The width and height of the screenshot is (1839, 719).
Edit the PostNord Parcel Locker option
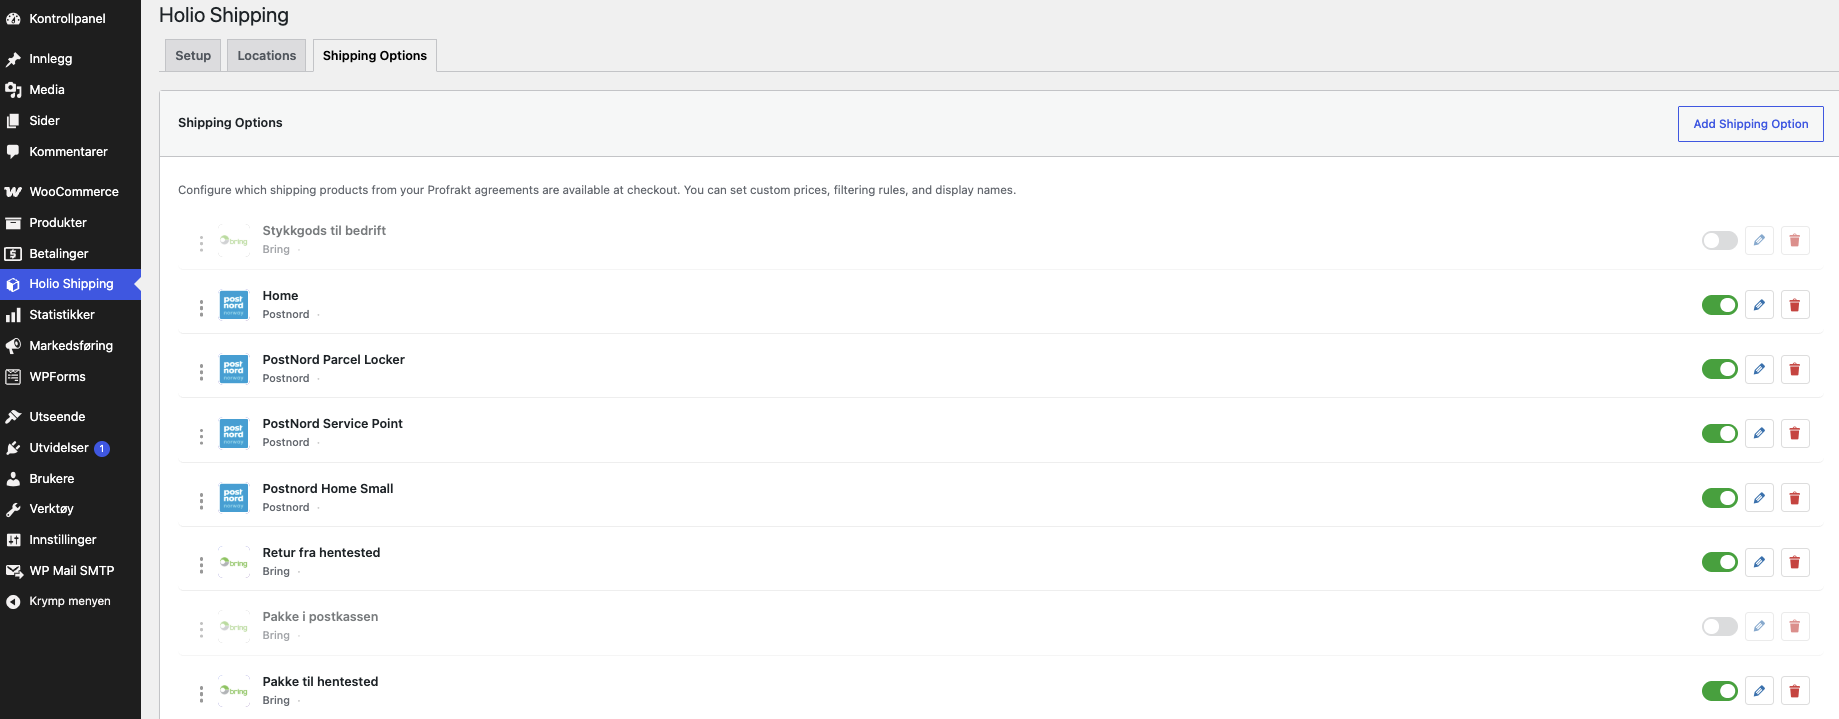[x=1759, y=369]
